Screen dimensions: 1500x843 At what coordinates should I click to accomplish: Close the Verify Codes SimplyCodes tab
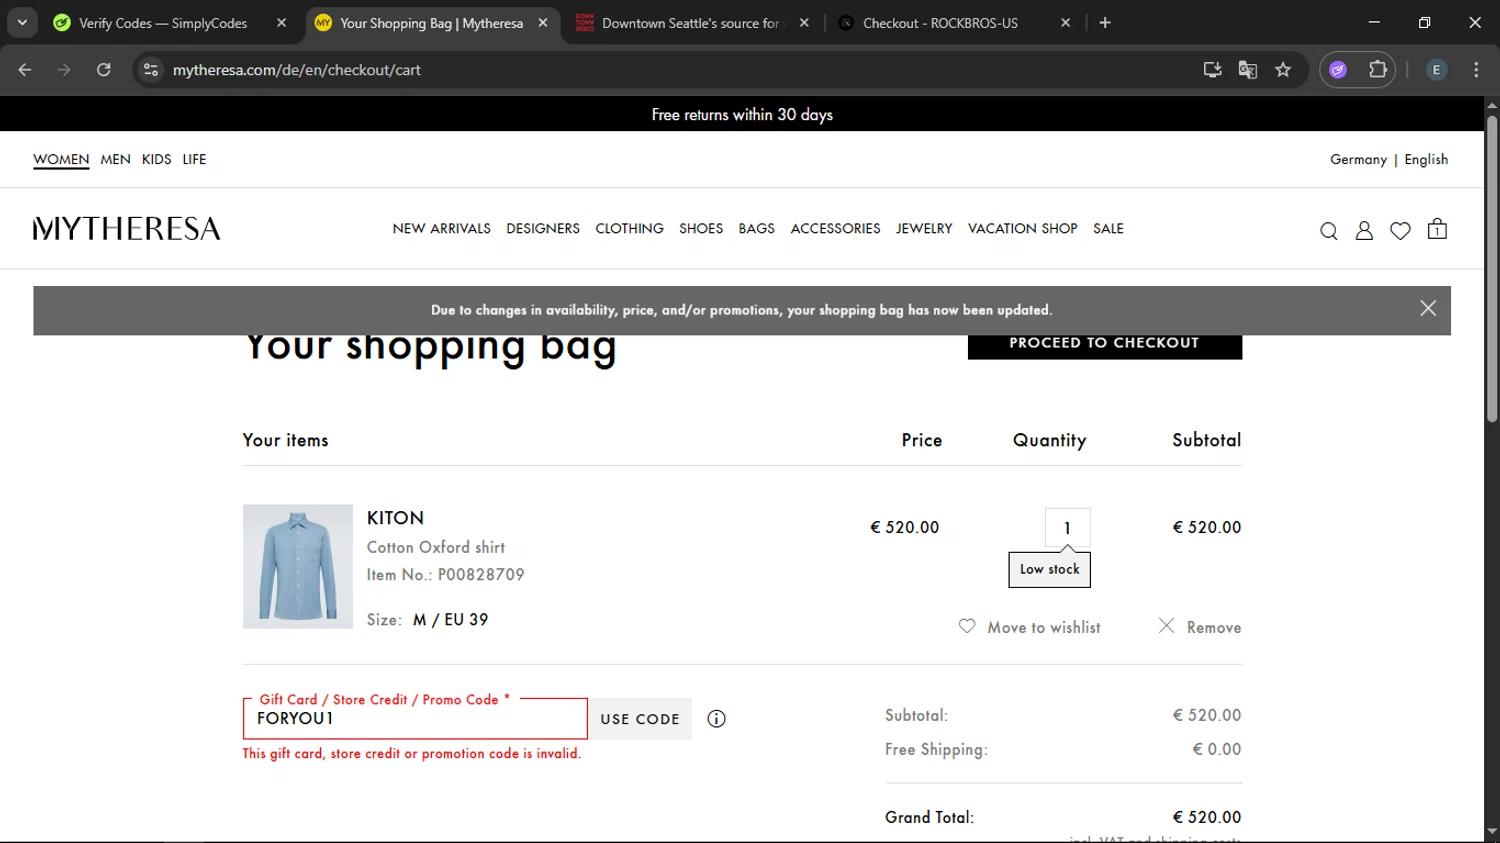(281, 23)
